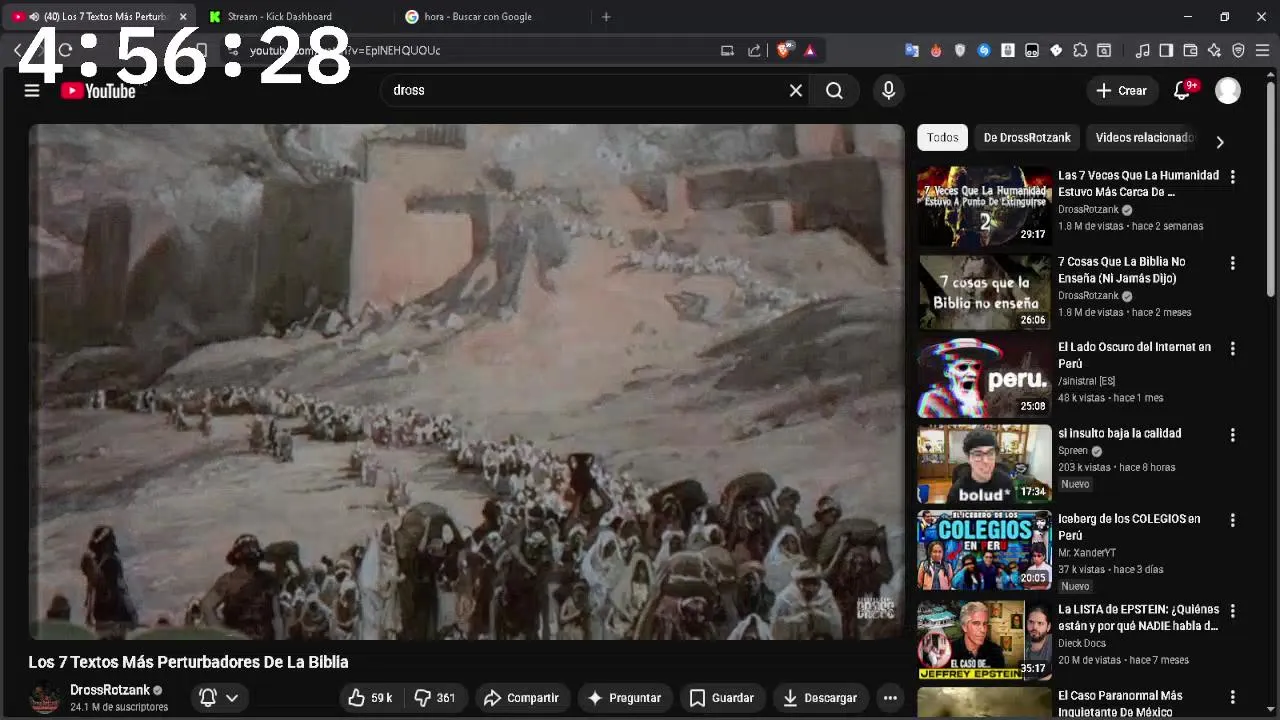Screen dimensions: 1280x720
Task: Open the 'COLEGIOS en Perú' thumbnail 20:05
Action: (985, 550)
